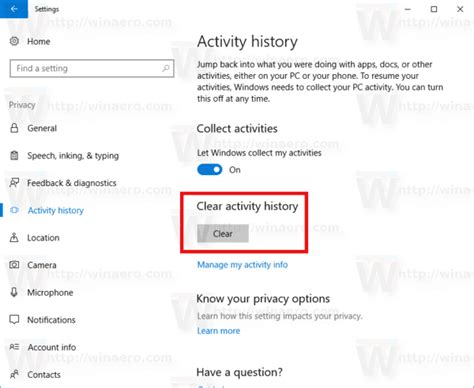Click the Clear button
This screenshot has width=474, height=388.
[x=223, y=233]
